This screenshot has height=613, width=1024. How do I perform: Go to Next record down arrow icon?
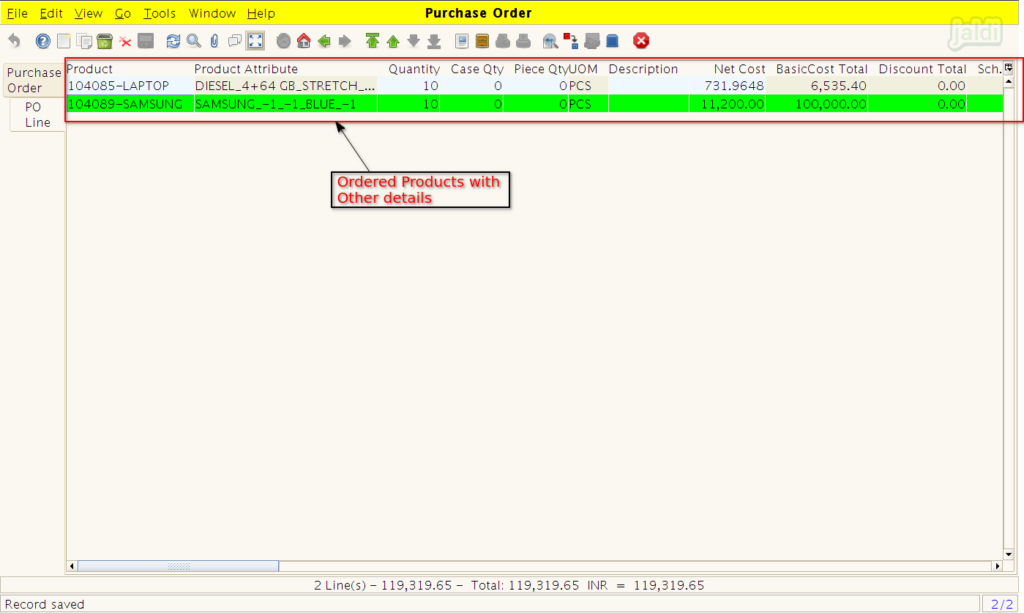(x=413, y=41)
